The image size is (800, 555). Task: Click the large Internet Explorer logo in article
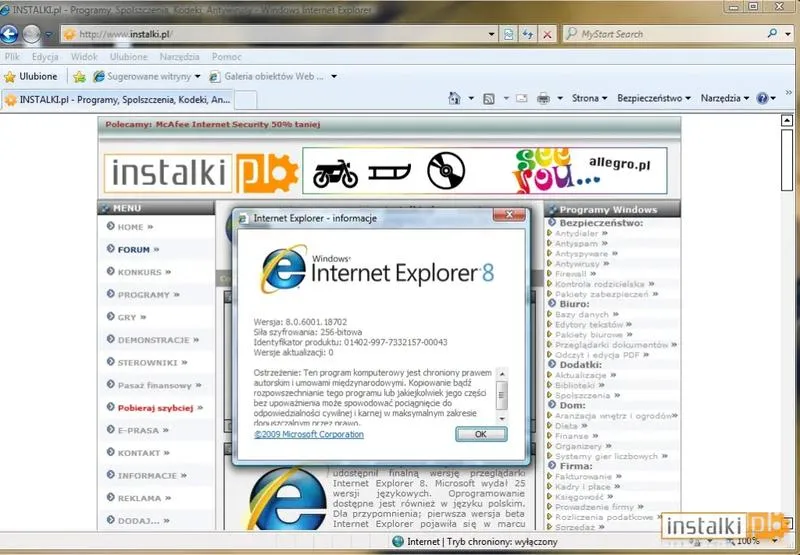287,500
